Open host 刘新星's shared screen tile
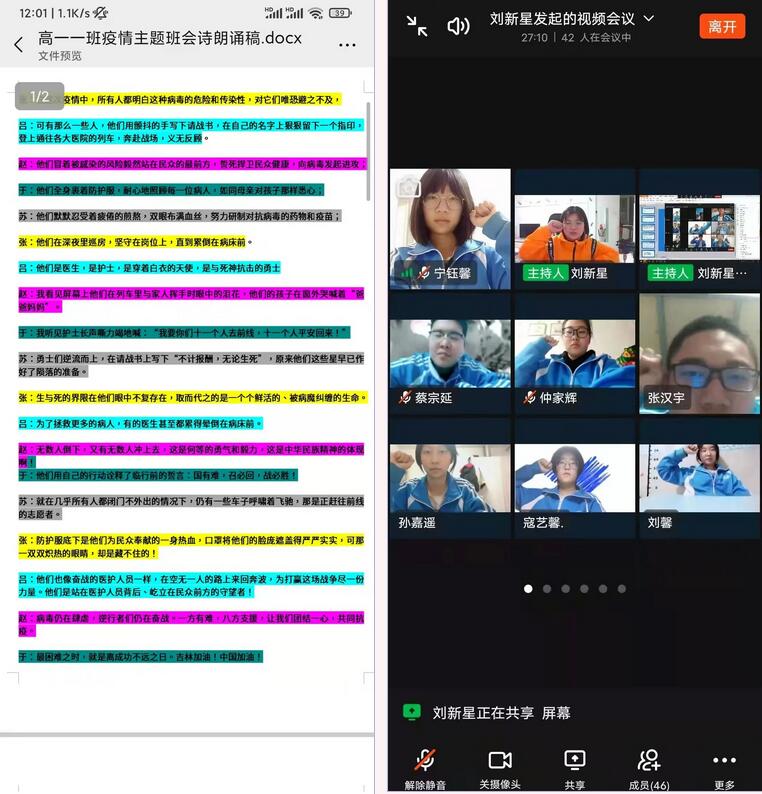The image size is (762, 794). pyautogui.click(x=699, y=226)
